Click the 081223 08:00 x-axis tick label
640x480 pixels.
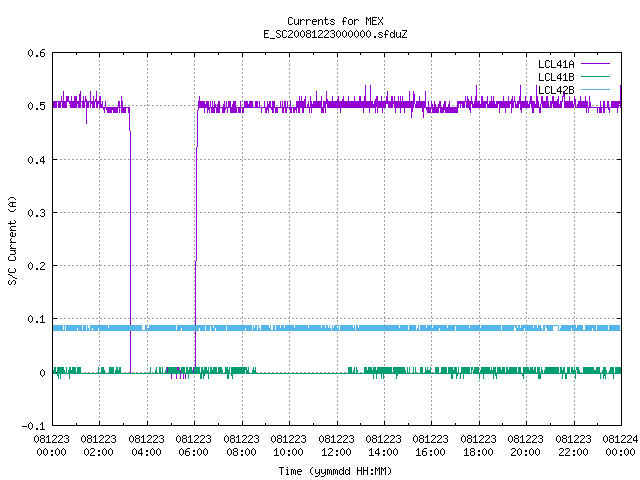pyautogui.click(x=242, y=445)
